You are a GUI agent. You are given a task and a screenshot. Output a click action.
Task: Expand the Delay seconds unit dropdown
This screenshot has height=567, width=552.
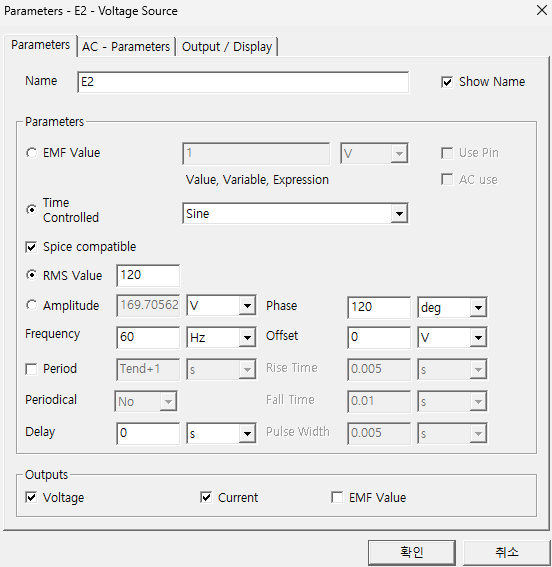247,433
